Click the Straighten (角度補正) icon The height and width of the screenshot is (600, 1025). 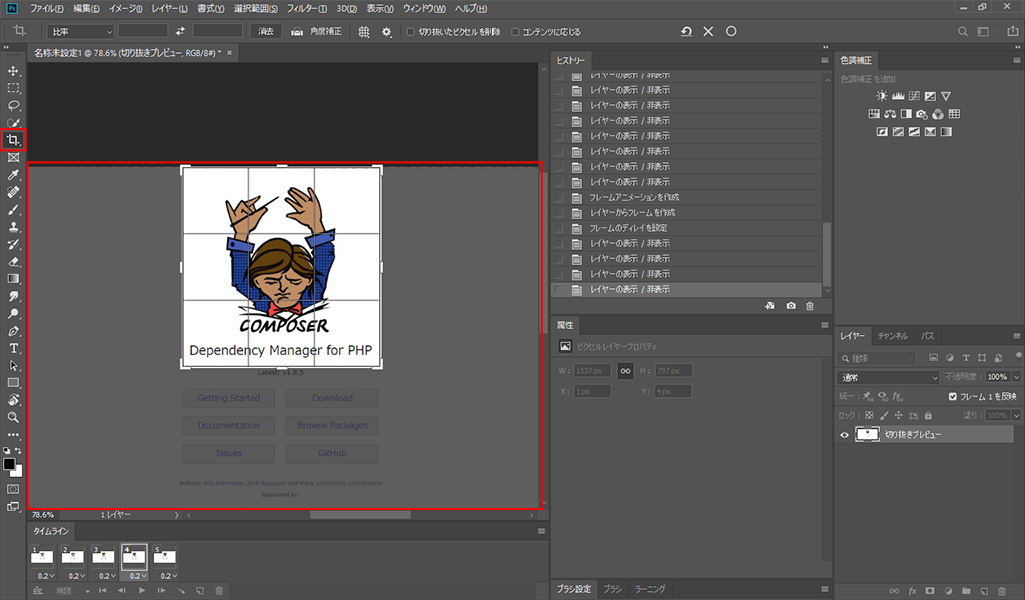(x=297, y=31)
